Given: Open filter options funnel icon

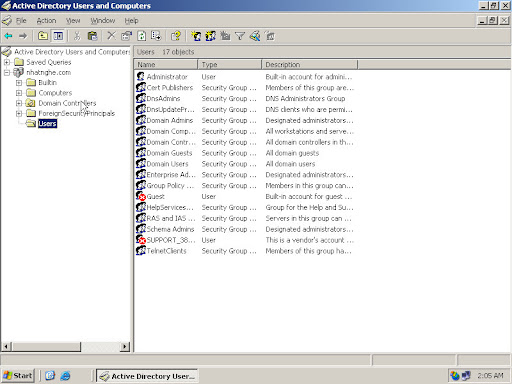Looking at the screenshot, I should tap(240, 36).
